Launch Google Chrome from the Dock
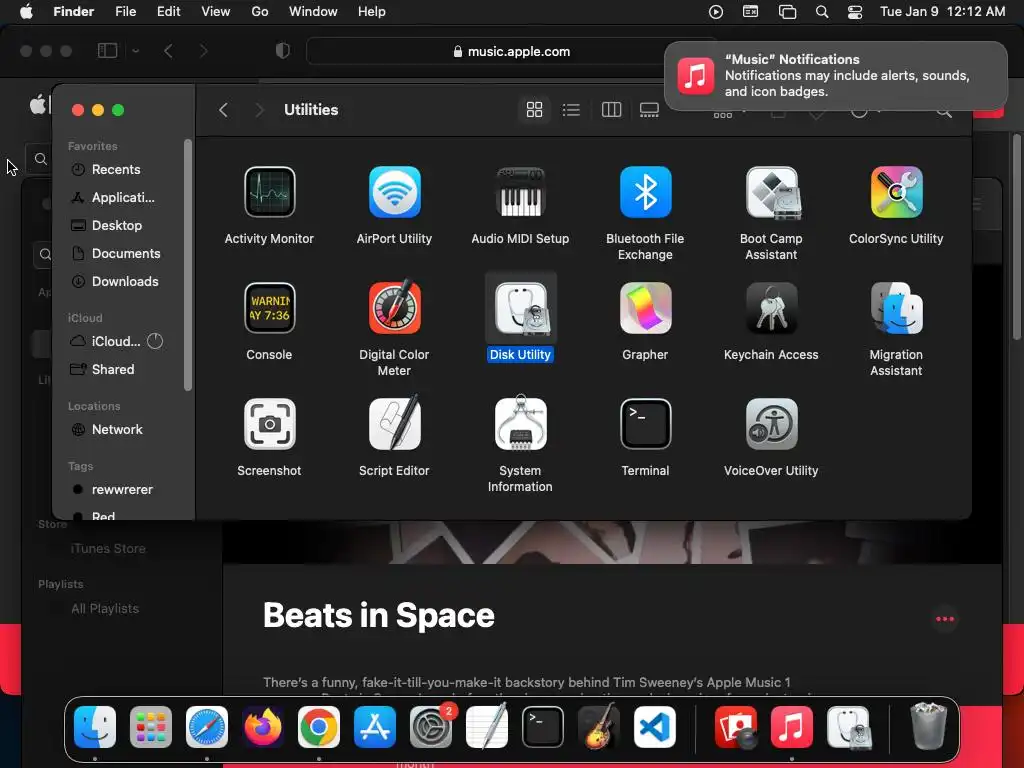The width and height of the screenshot is (1024, 768). pyautogui.click(x=319, y=727)
